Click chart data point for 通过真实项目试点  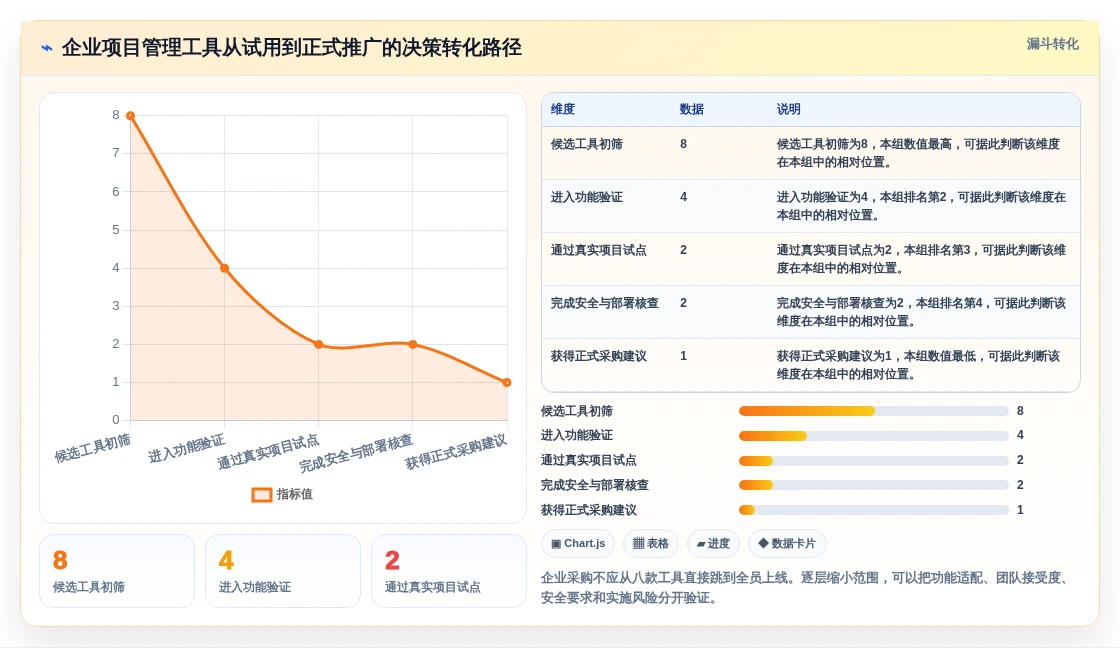tap(319, 344)
